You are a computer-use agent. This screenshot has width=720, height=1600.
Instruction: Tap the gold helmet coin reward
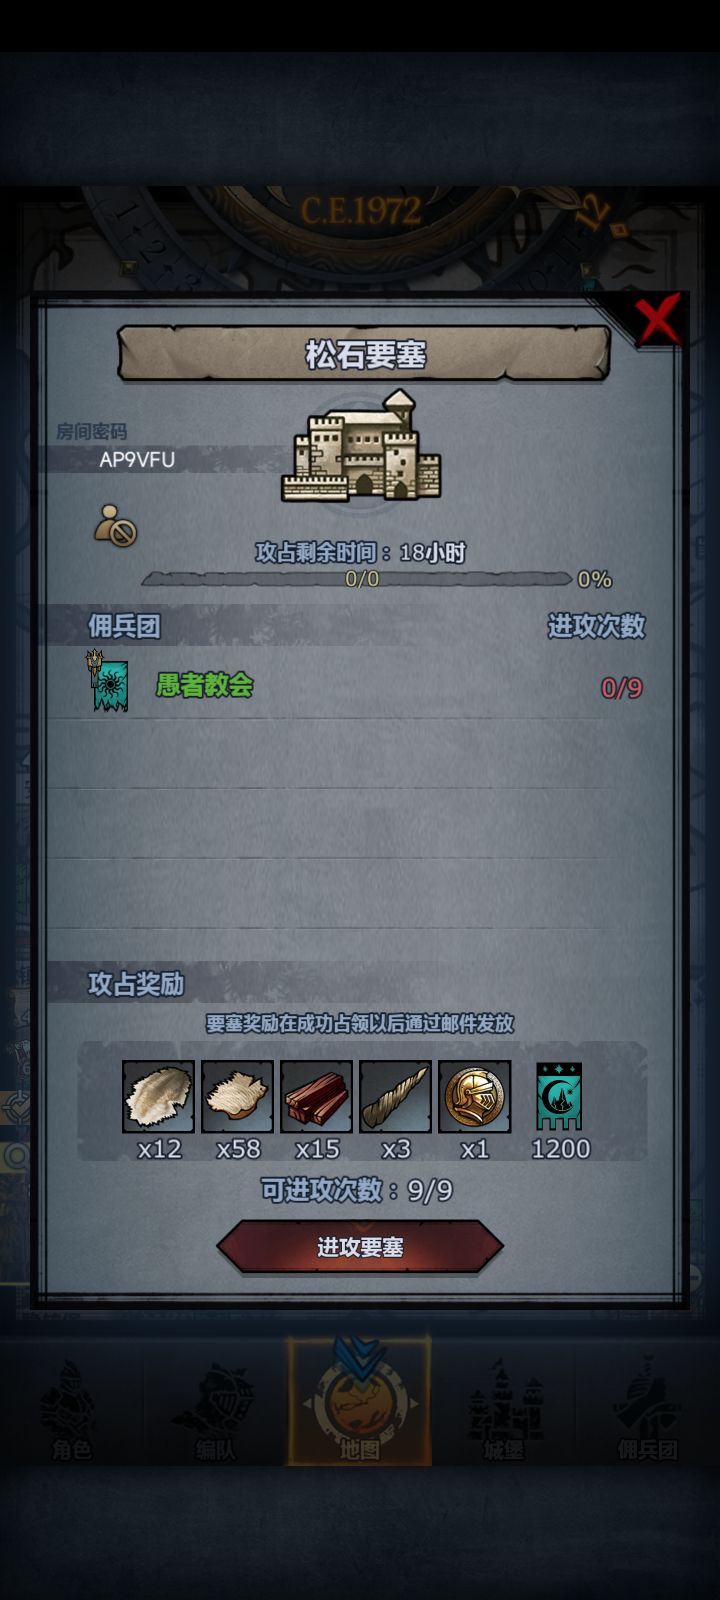click(474, 1097)
